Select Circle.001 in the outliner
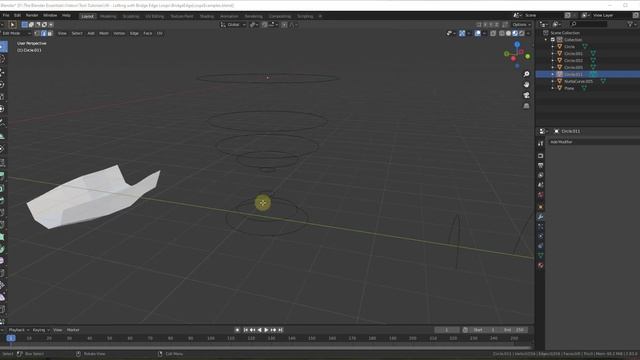Screen dimensions: 640x360 [573, 53]
